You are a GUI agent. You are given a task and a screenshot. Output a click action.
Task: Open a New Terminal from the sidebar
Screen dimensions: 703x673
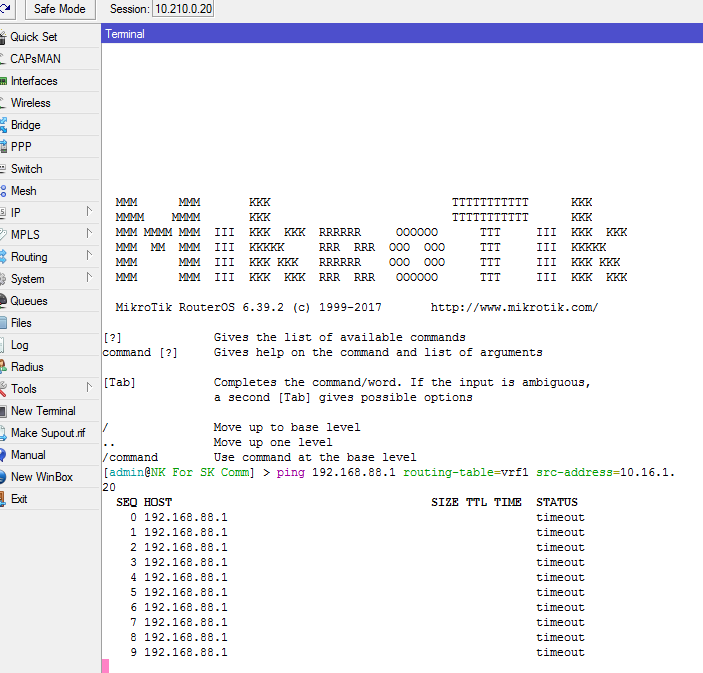[x=49, y=411]
